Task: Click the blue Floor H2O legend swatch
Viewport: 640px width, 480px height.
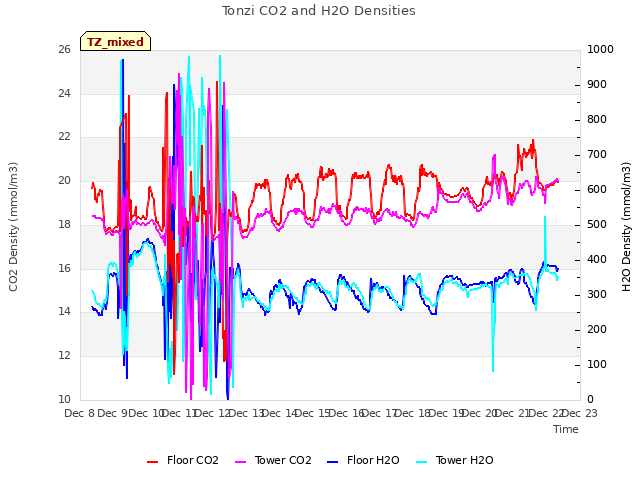Action: point(333,462)
